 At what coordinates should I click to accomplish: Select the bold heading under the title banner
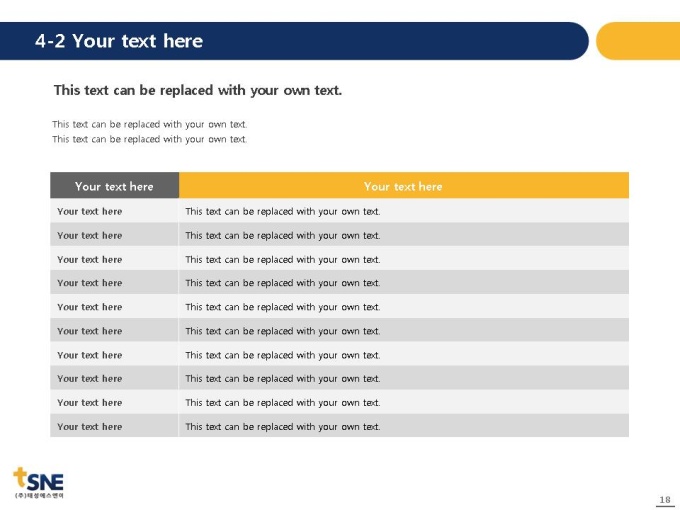198,90
